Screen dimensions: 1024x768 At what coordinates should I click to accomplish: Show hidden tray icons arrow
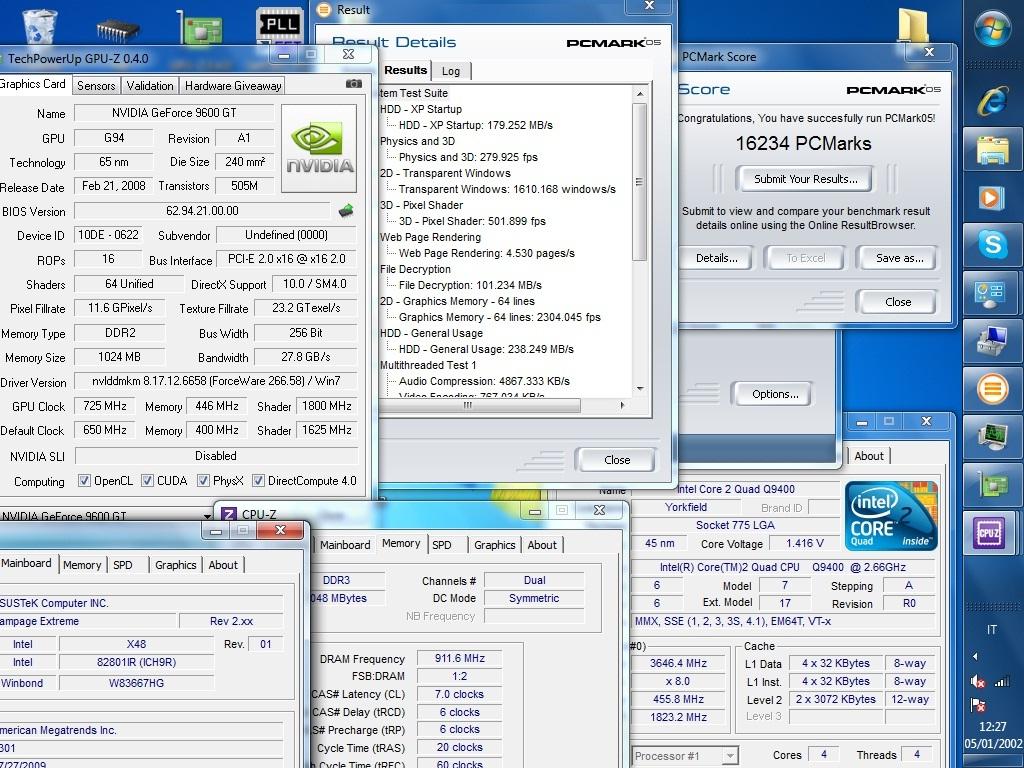(976, 656)
